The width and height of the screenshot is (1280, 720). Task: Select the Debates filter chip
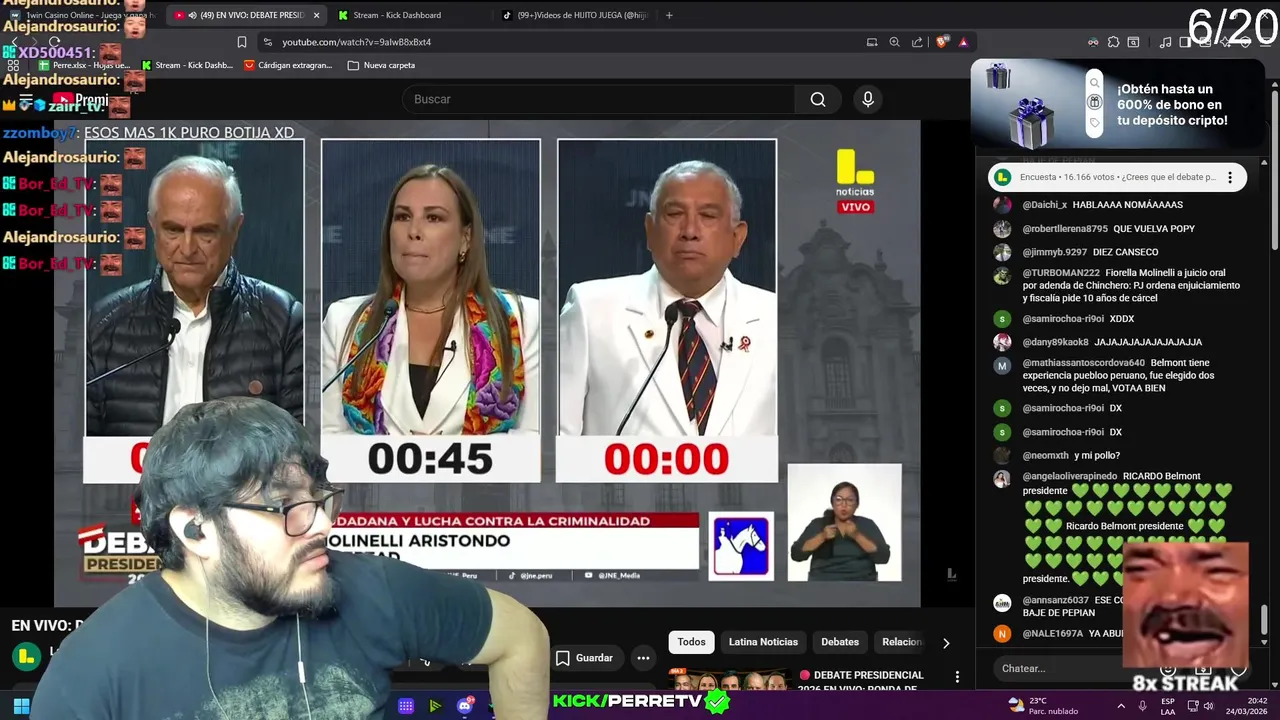click(840, 642)
